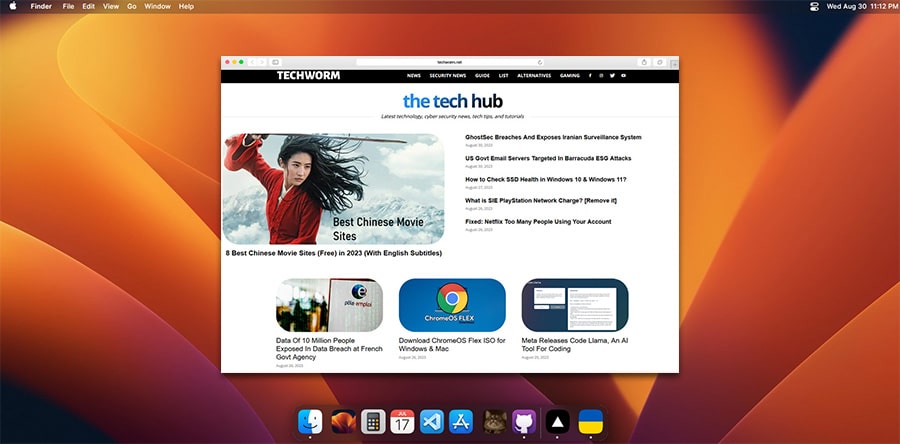This screenshot has width=900, height=444.
Task: Open How to Check SSD Health article
Action: pos(546,180)
